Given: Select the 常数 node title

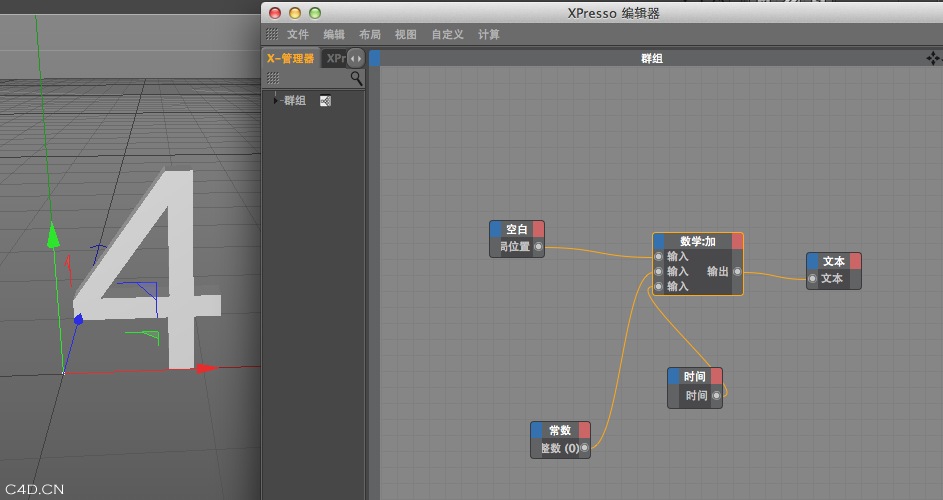Looking at the screenshot, I should [x=560, y=430].
